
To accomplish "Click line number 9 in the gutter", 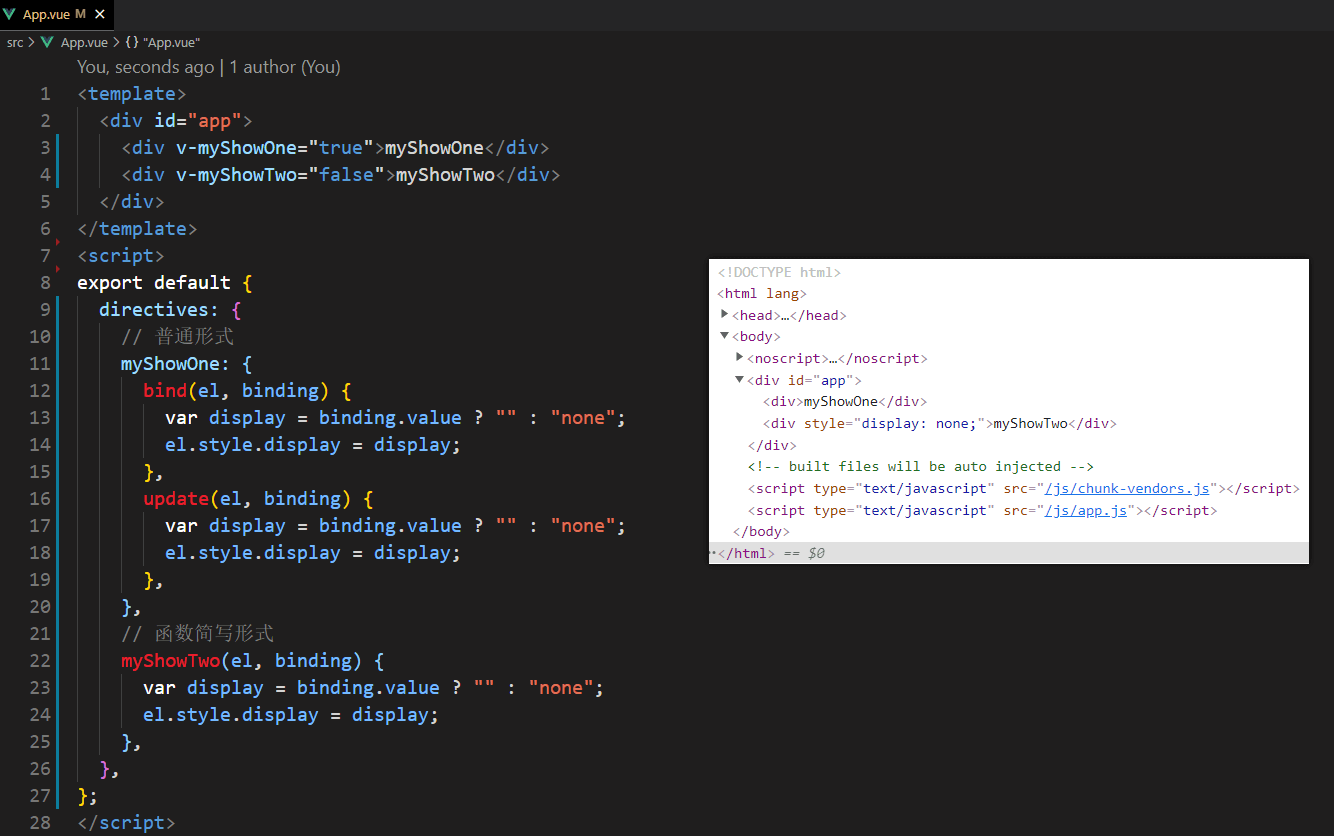I will [45, 310].
